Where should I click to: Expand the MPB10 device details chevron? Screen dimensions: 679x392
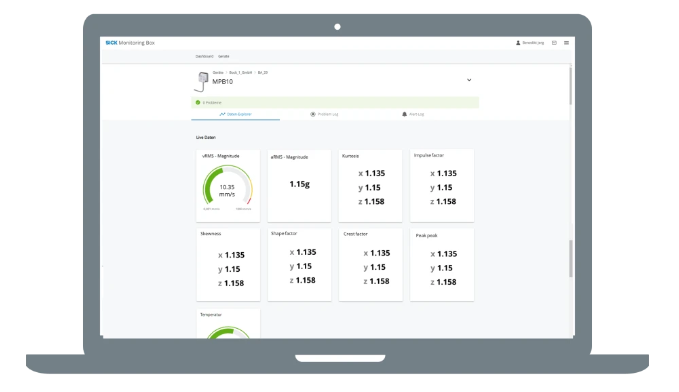pyautogui.click(x=469, y=80)
